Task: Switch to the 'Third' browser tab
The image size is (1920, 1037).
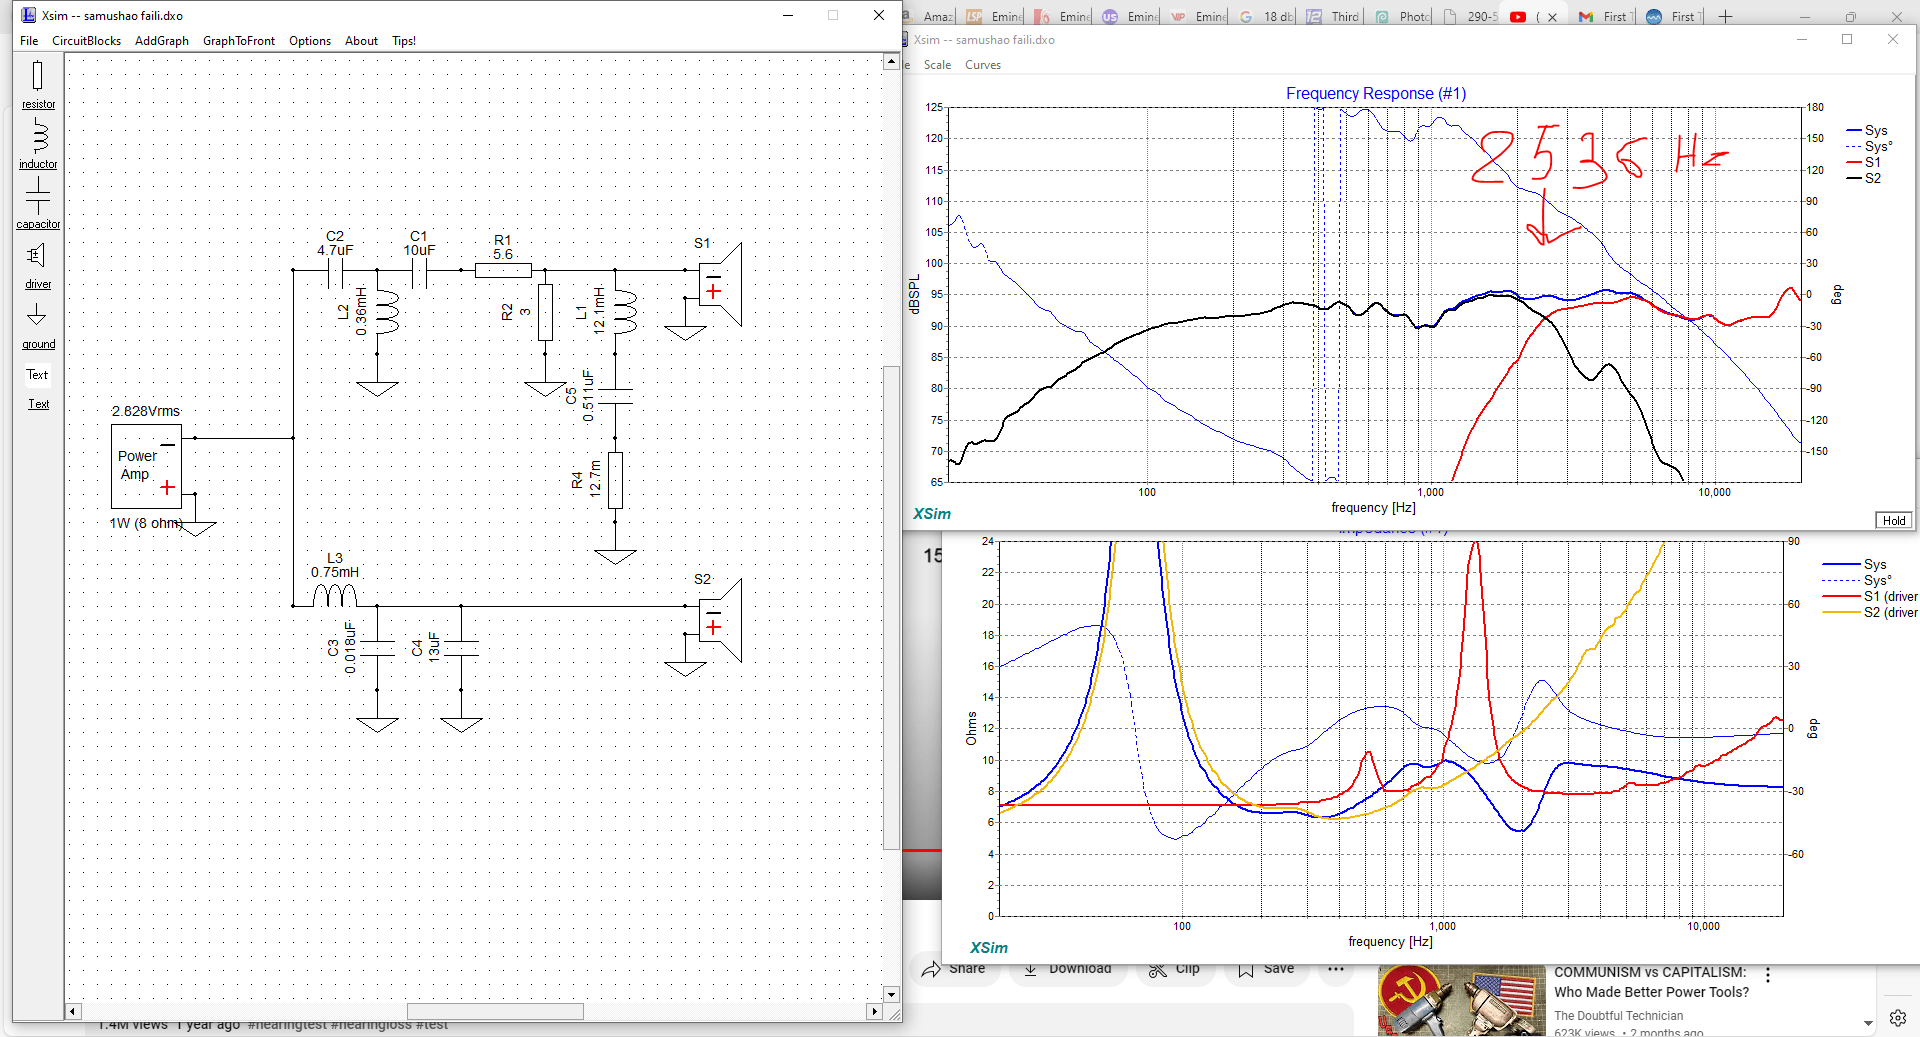Action: coord(1333,16)
